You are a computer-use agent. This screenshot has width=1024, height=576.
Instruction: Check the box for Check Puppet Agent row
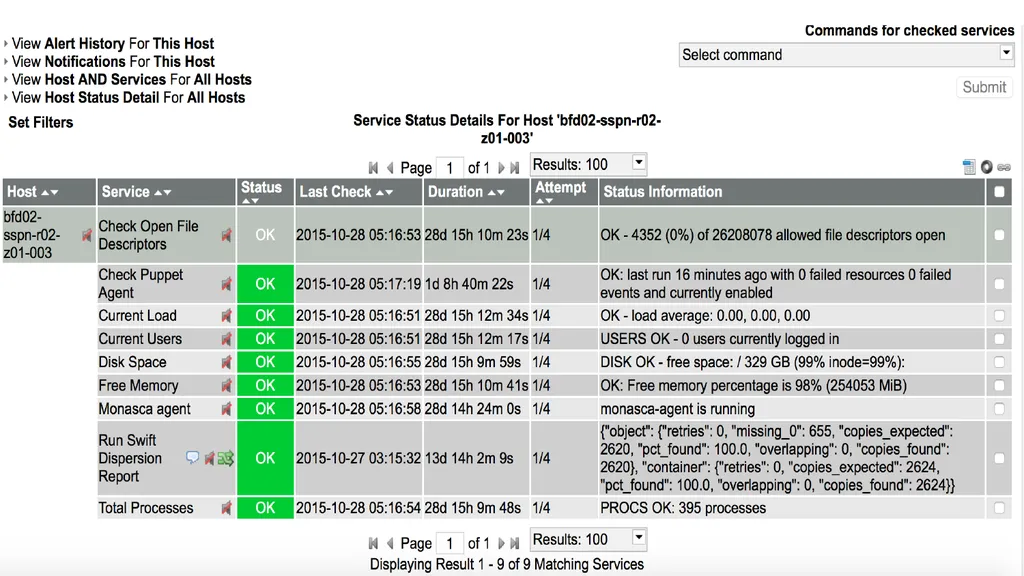tap(999, 284)
